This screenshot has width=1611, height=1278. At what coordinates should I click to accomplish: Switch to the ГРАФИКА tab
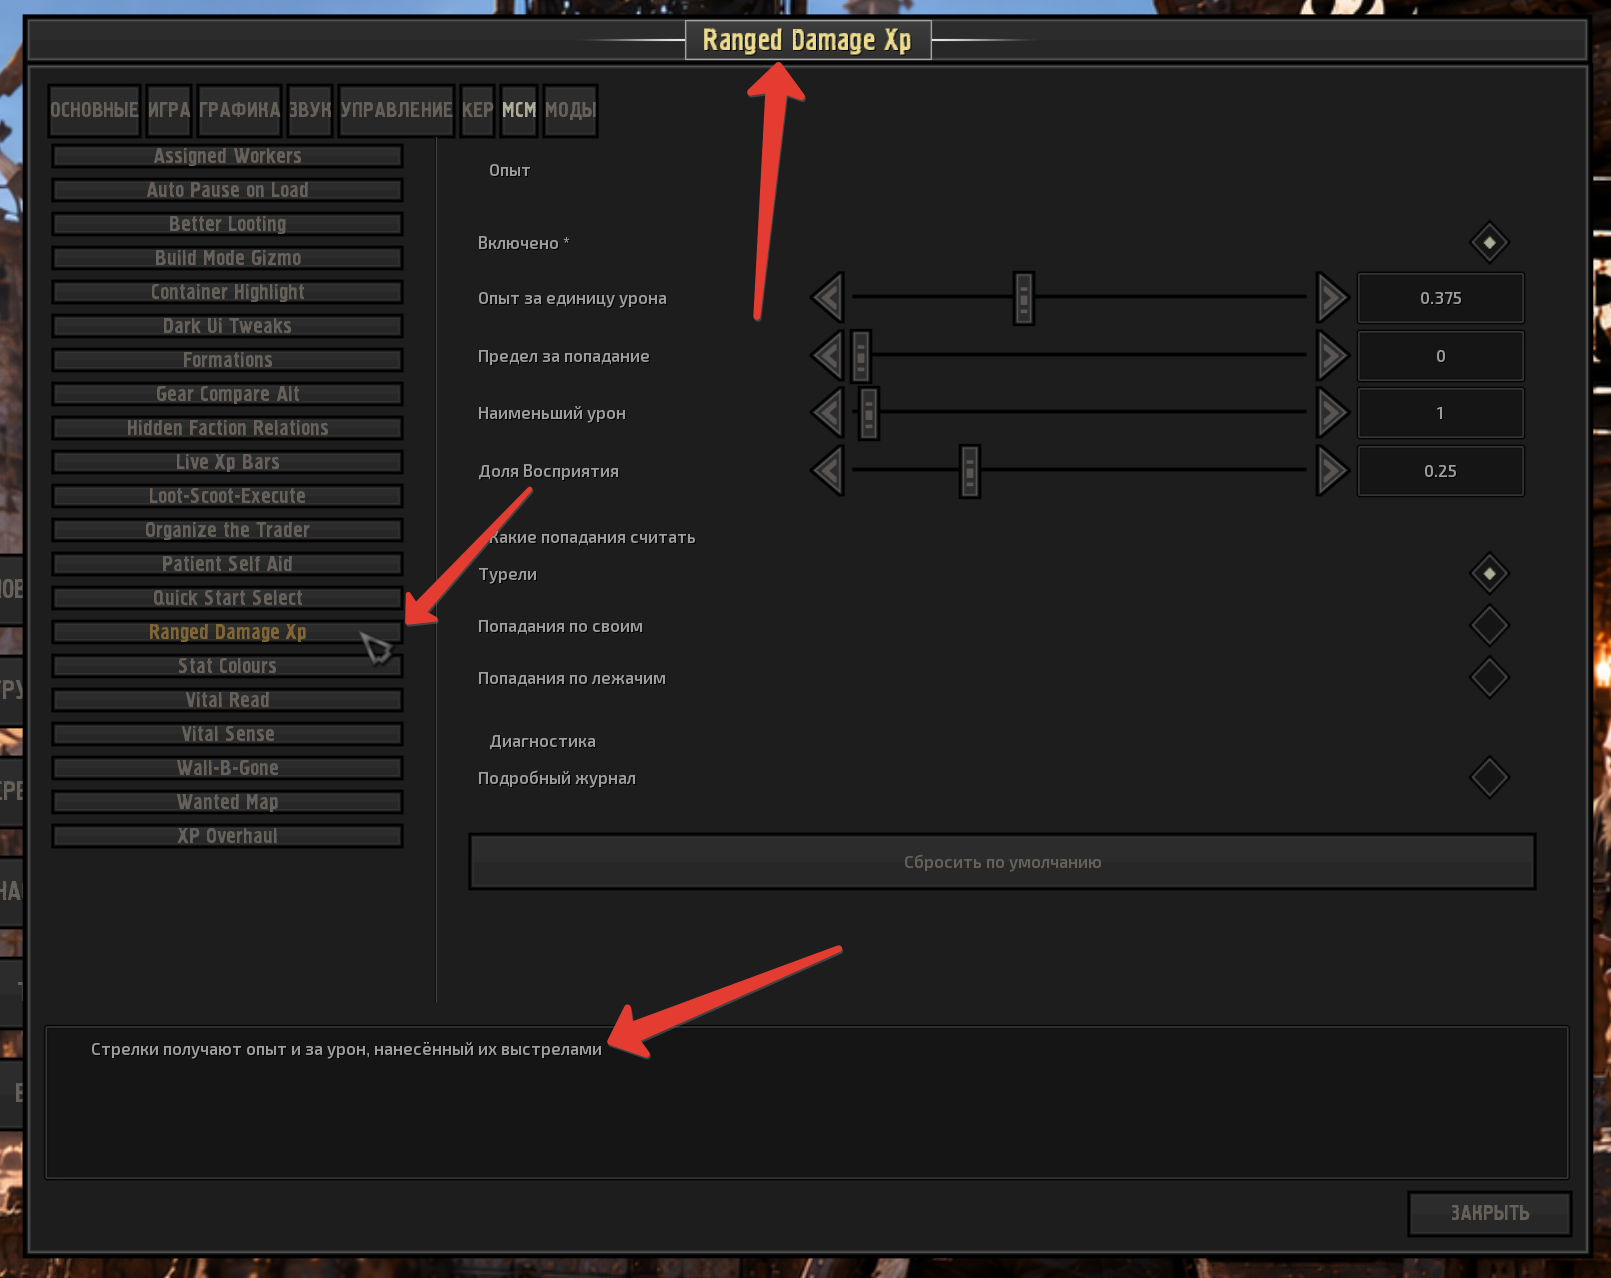tap(239, 110)
